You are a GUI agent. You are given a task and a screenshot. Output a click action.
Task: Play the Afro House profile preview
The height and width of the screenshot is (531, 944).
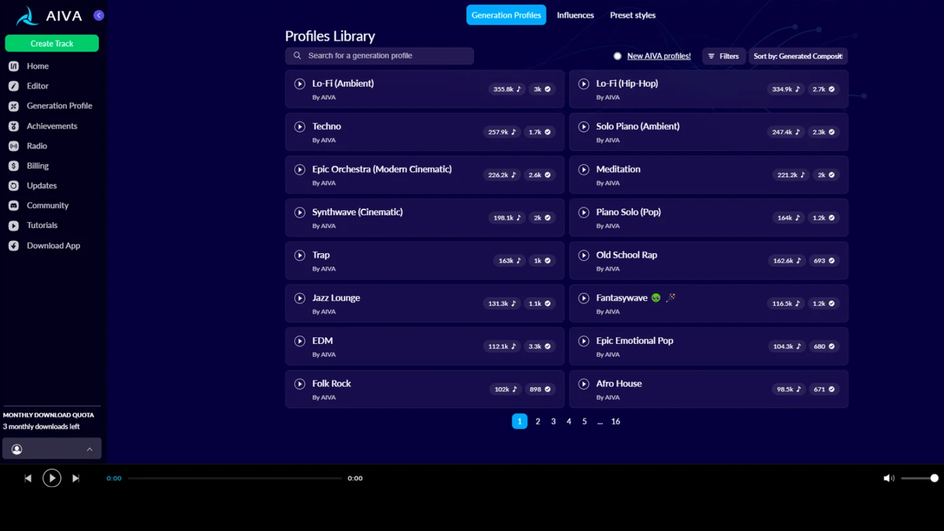583,384
